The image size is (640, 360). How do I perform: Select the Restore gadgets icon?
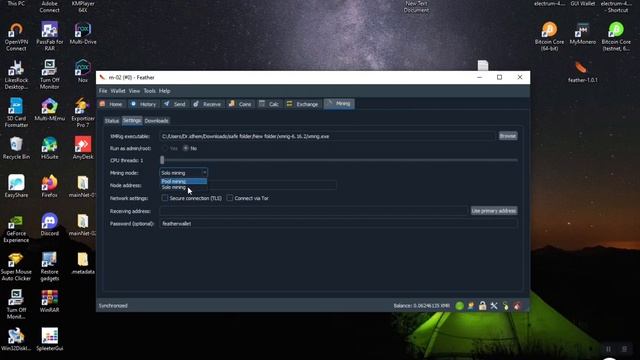(49, 266)
